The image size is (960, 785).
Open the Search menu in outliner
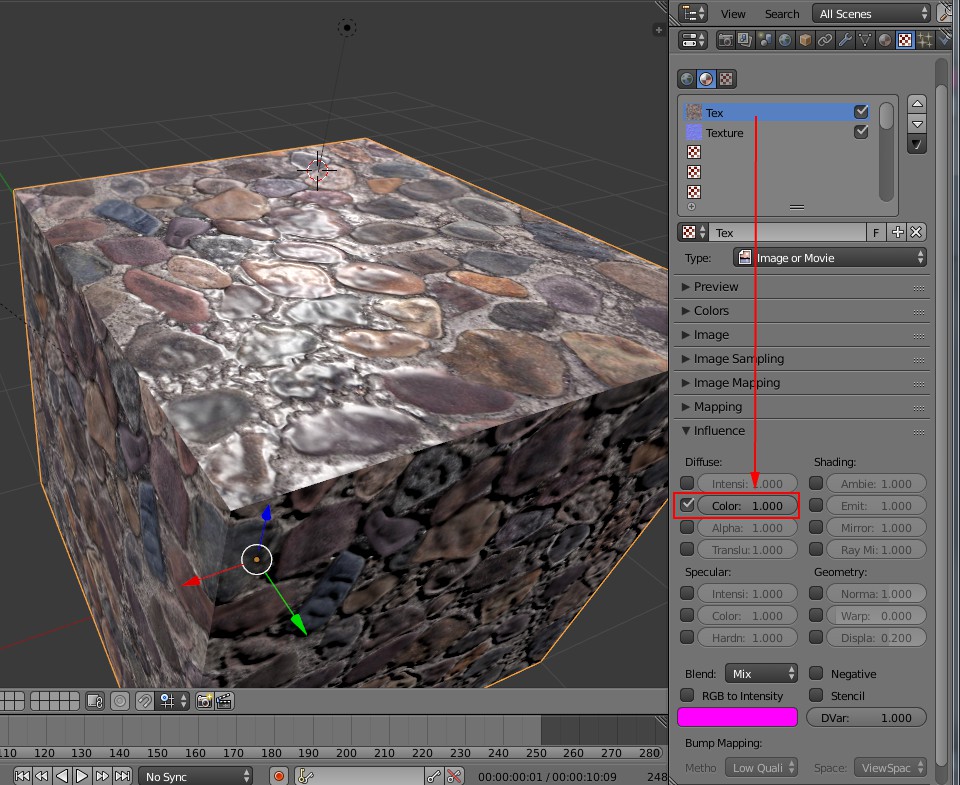click(781, 14)
